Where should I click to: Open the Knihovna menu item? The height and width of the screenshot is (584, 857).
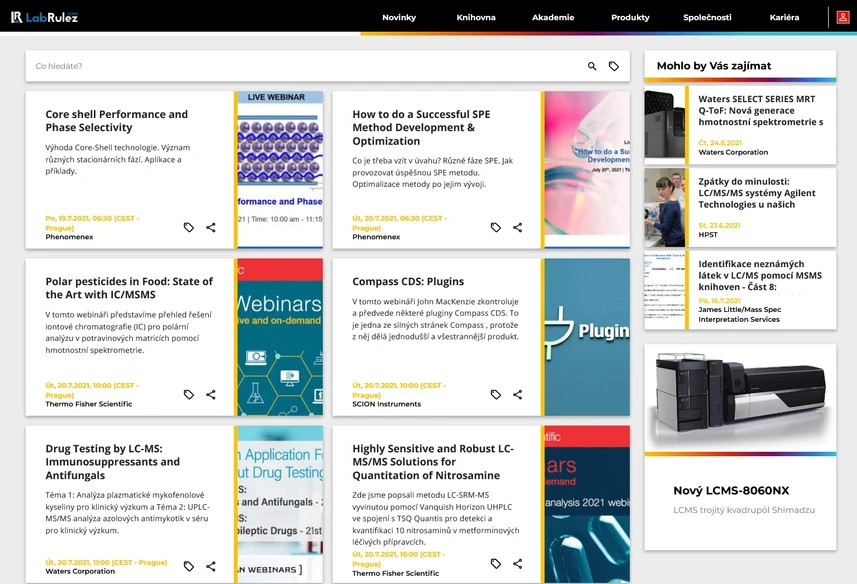[x=476, y=17]
